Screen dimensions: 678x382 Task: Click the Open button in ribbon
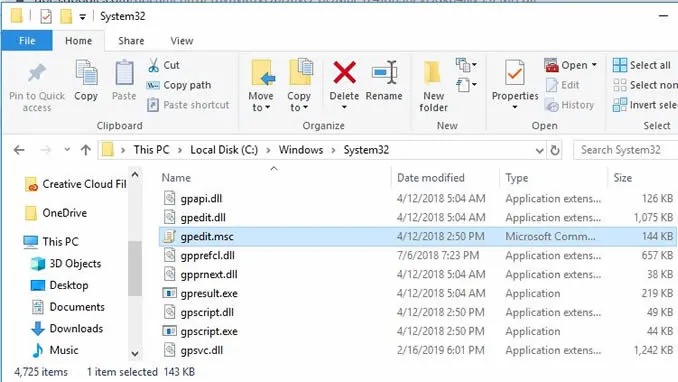[566, 65]
